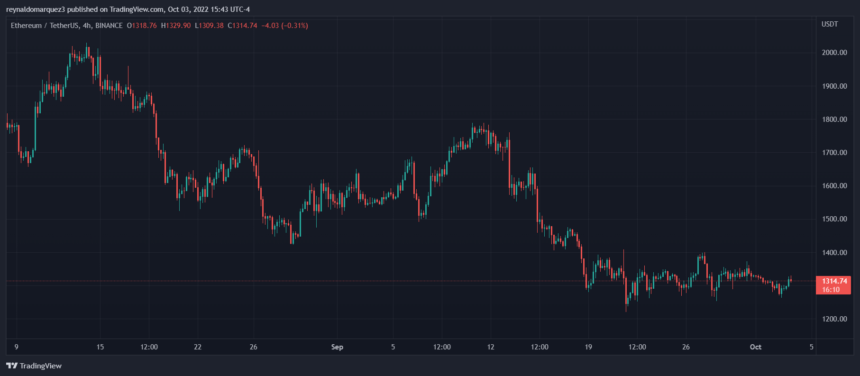Image resolution: width=860 pixels, height=376 pixels.
Task: Select the 1800.00 price axis label
Action: pos(834,119)
